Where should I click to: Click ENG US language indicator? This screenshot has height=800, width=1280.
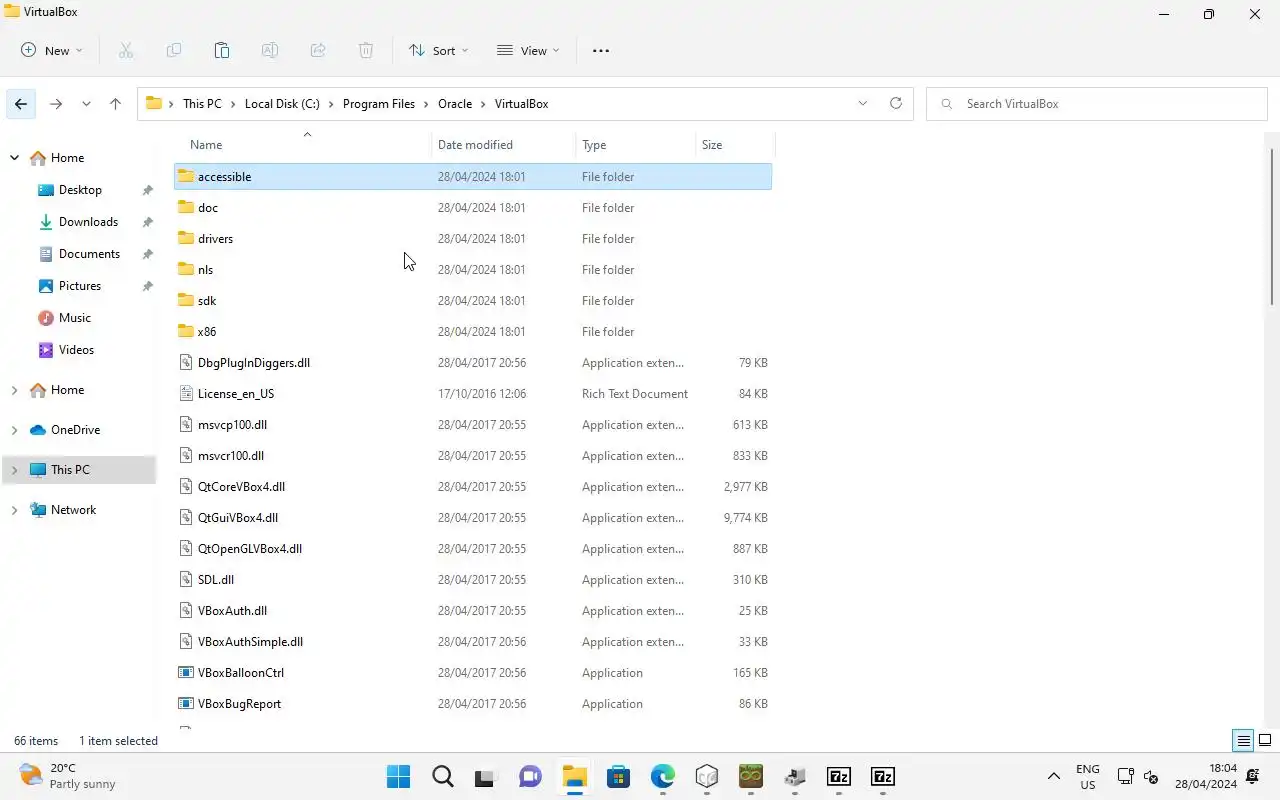point(1087,776)
